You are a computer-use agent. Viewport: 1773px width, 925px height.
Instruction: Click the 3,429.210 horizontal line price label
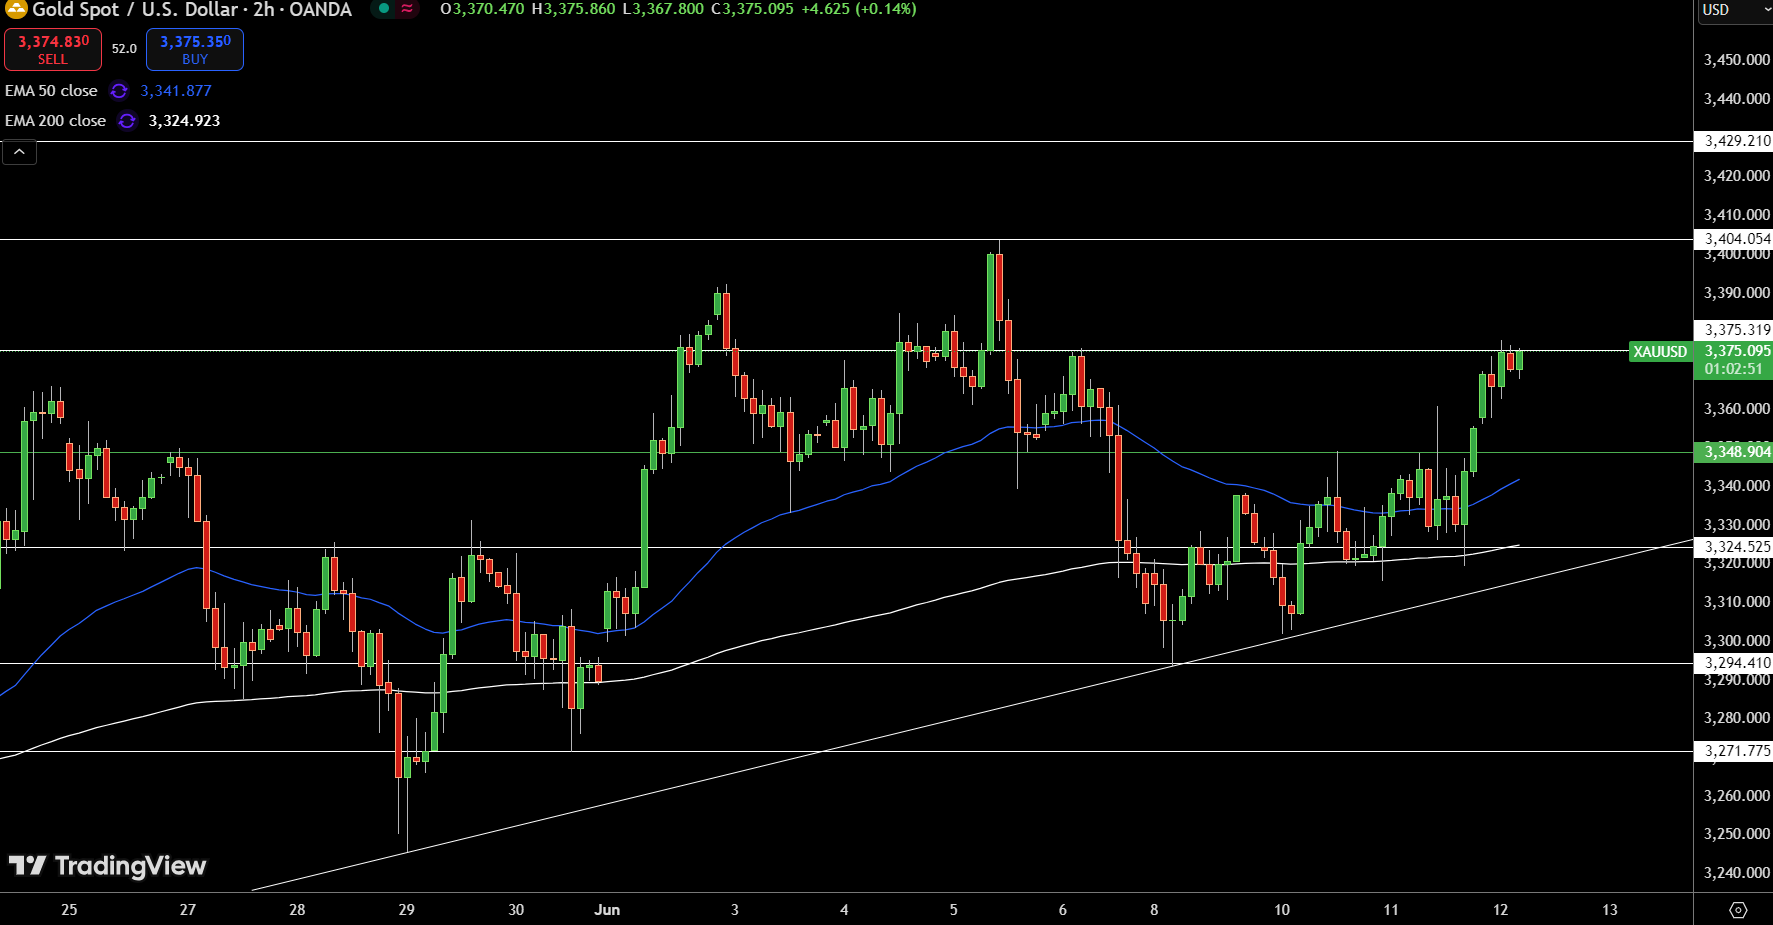pyautogui.click(x=1734, y=141)
